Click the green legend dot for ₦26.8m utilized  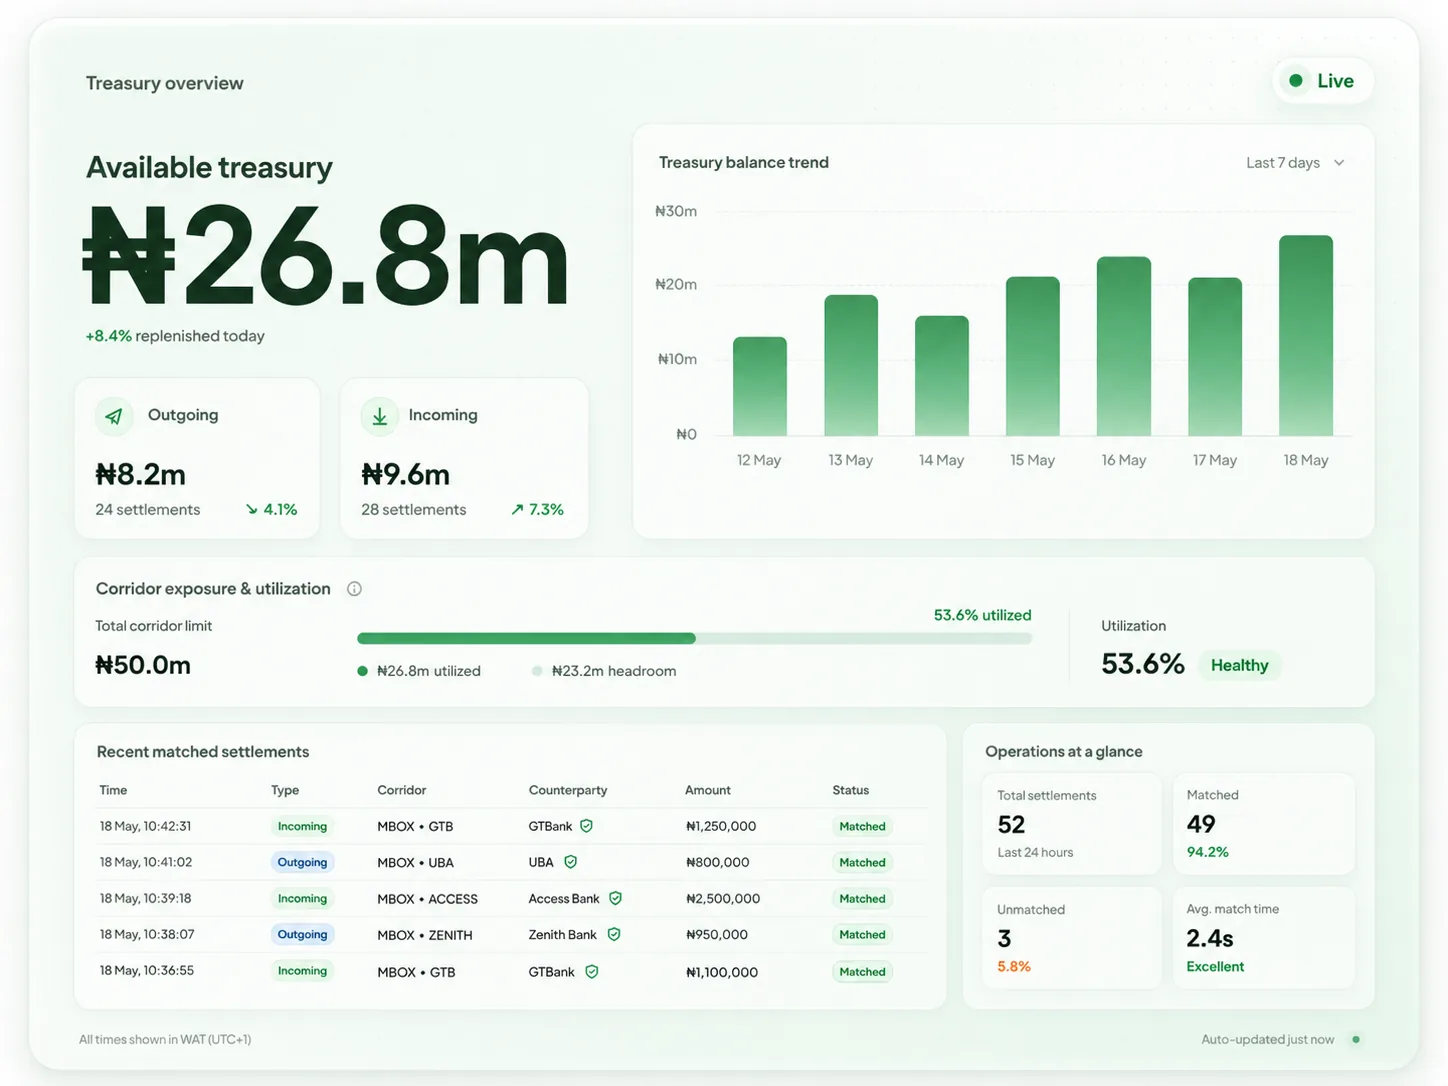[363, 671]
